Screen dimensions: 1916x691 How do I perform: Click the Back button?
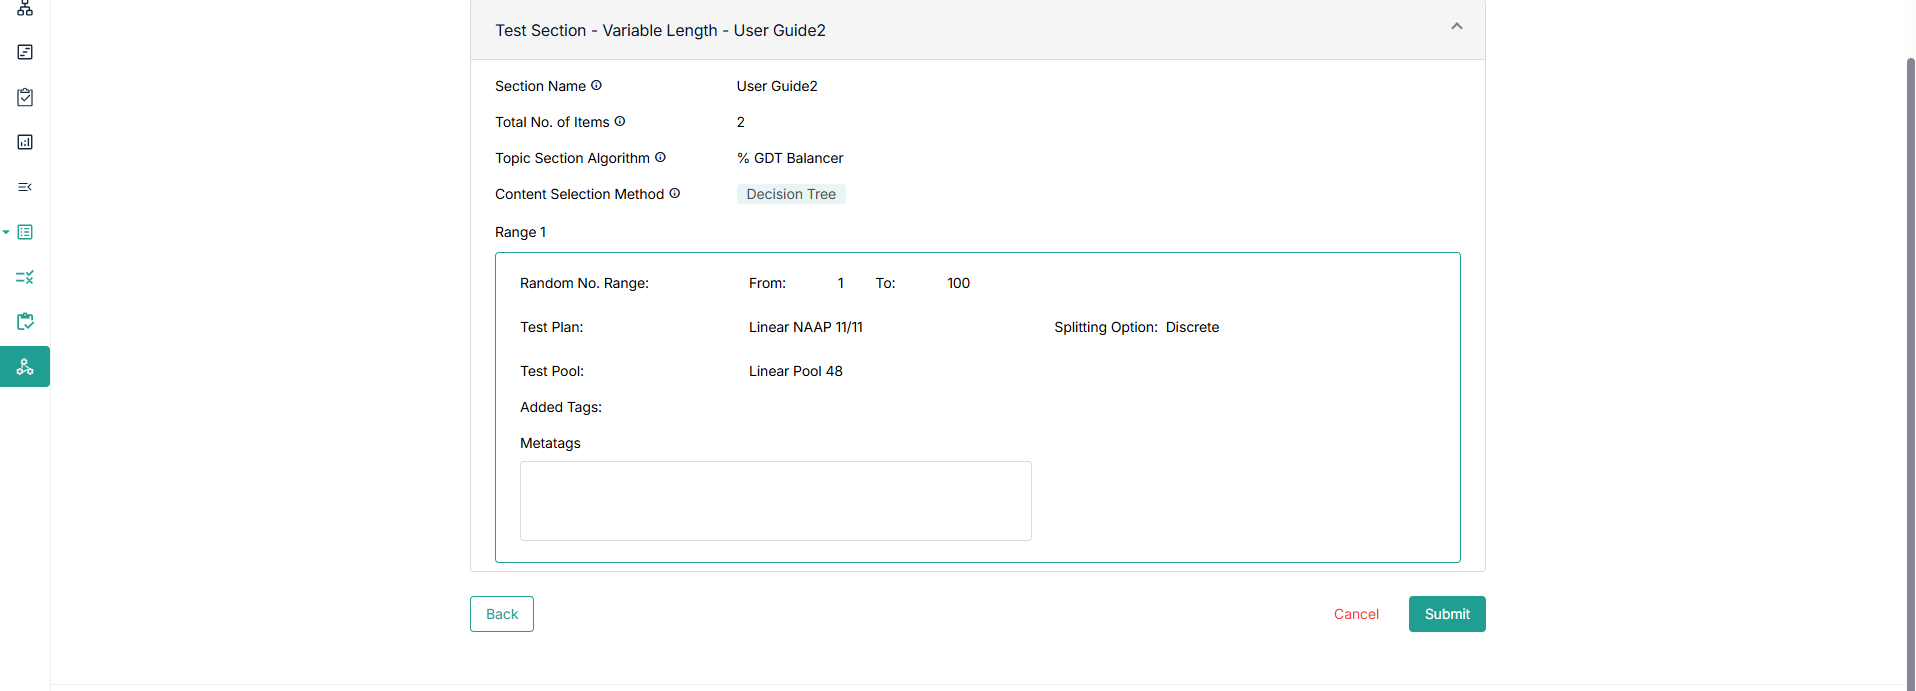501,614
